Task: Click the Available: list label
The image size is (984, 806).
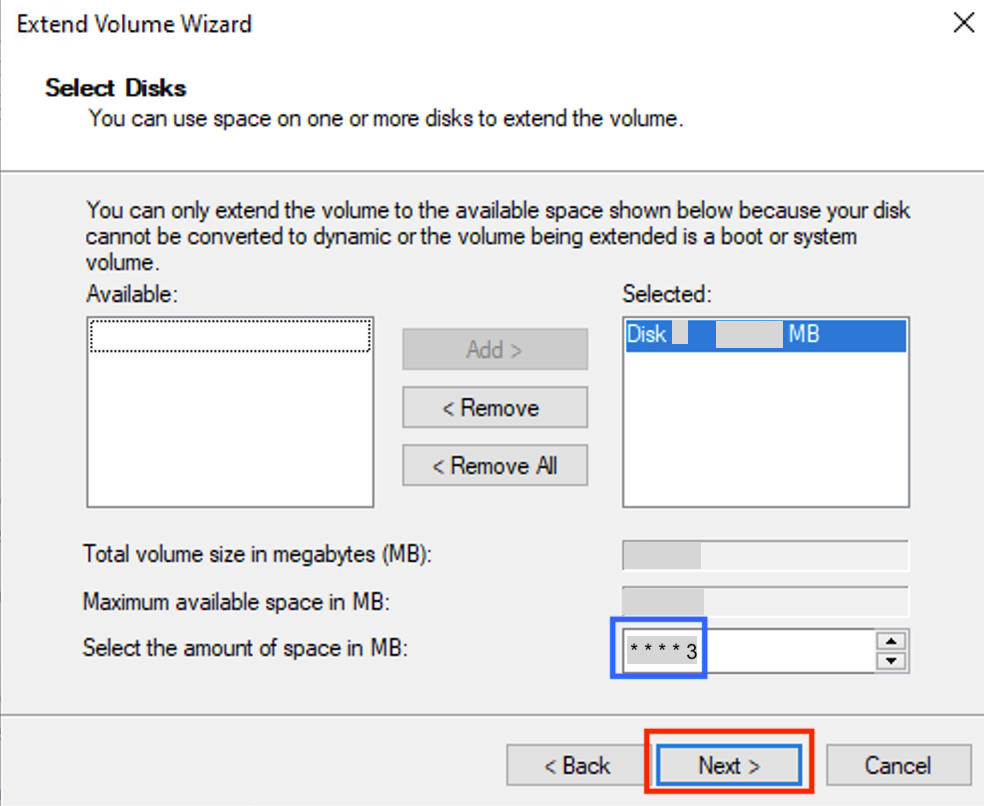Action: click(132, 294)
